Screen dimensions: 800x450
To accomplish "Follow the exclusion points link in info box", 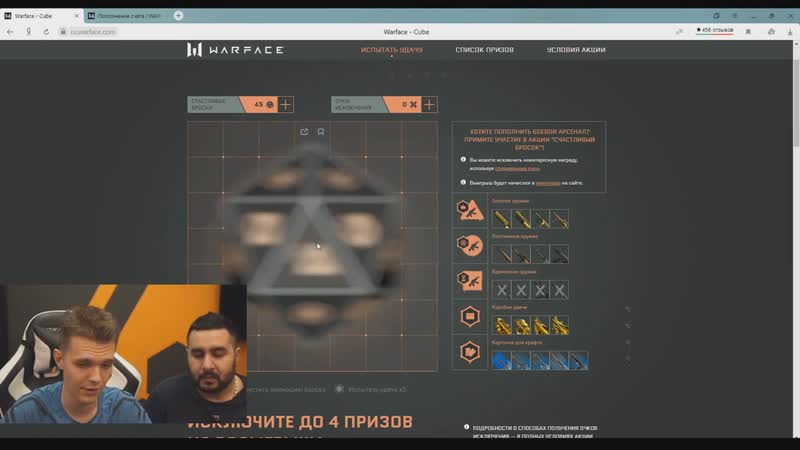I will click(517, 168).
